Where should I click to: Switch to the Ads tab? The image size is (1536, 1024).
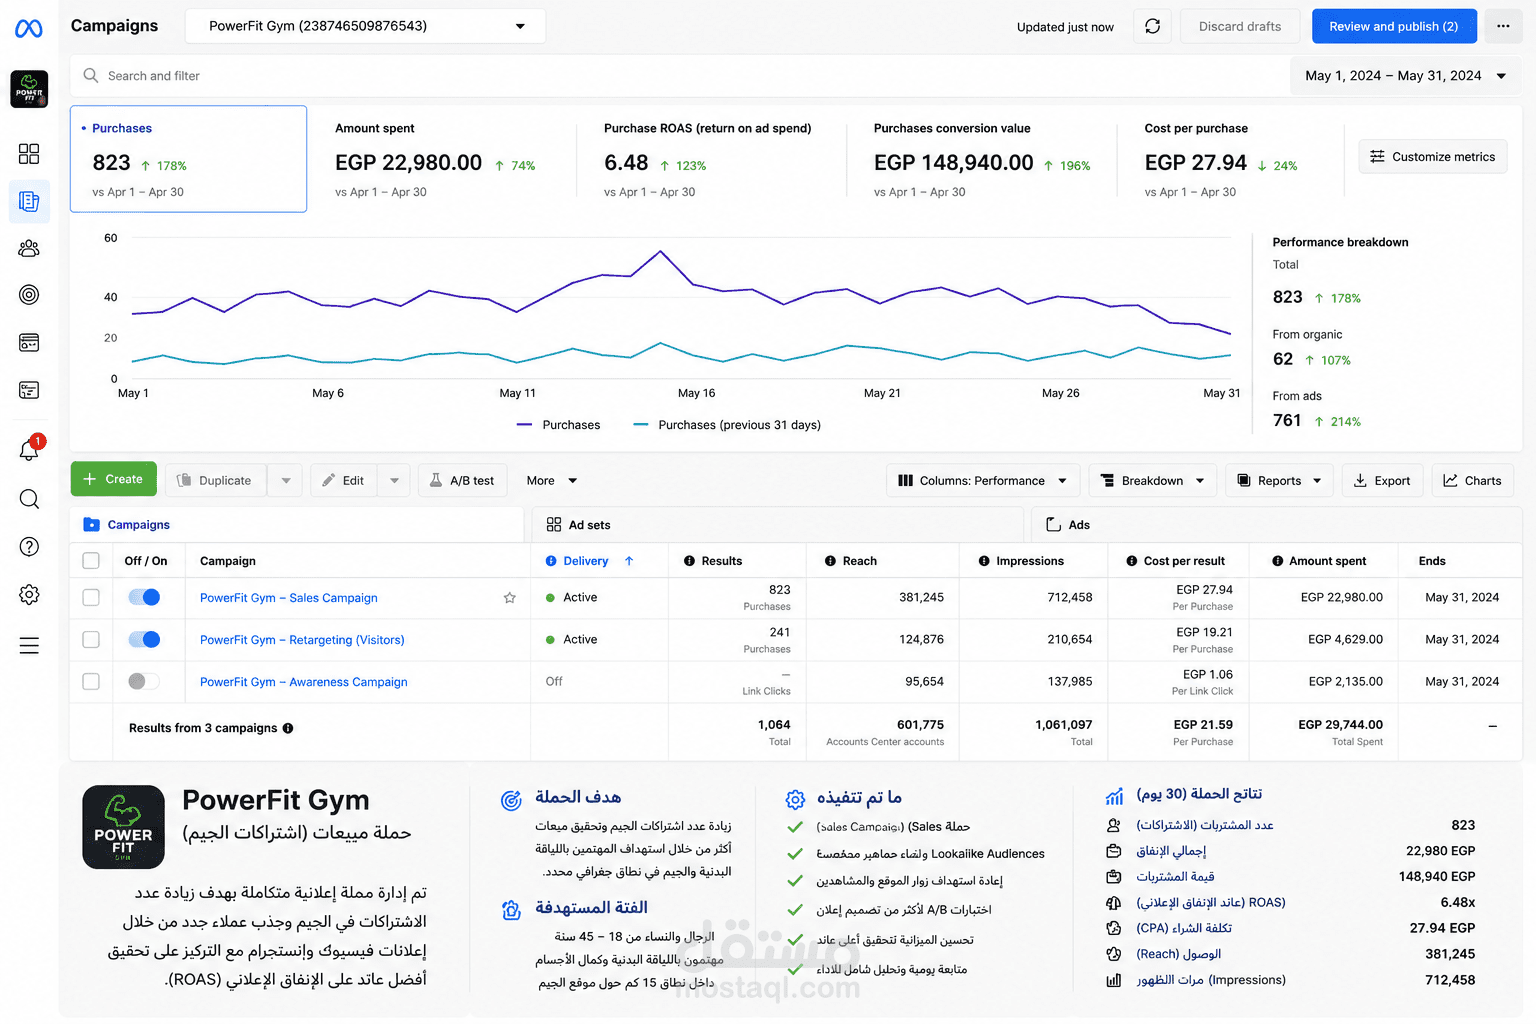tap(1277, 525)
